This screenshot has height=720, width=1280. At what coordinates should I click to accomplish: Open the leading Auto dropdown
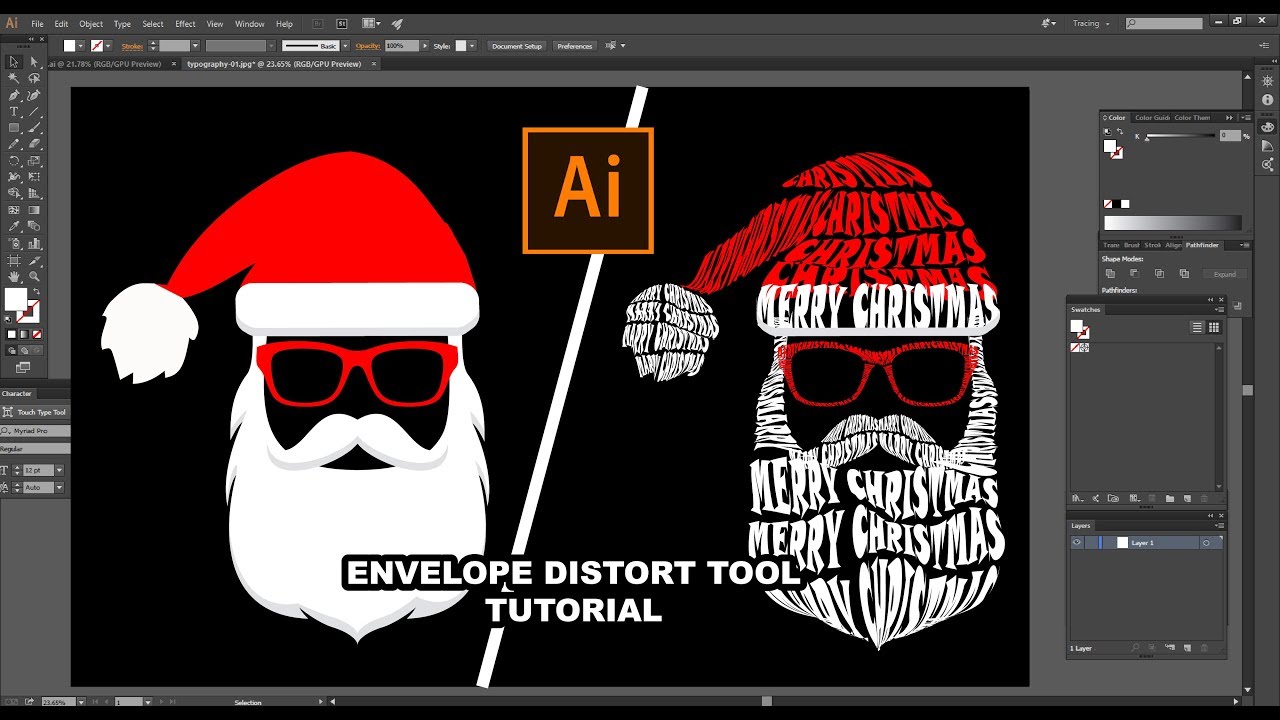pos(59,487)
